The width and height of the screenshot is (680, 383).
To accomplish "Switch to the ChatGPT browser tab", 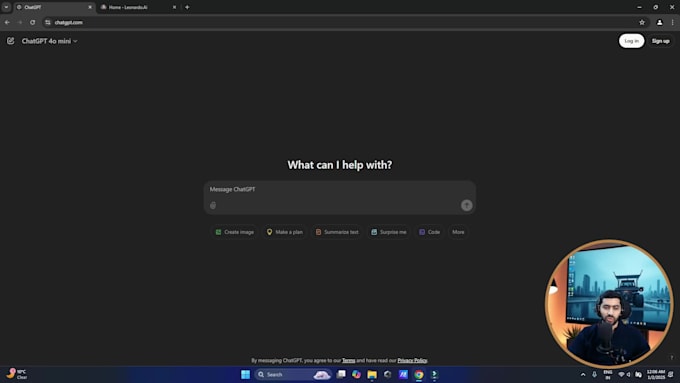I will [52, 7].
